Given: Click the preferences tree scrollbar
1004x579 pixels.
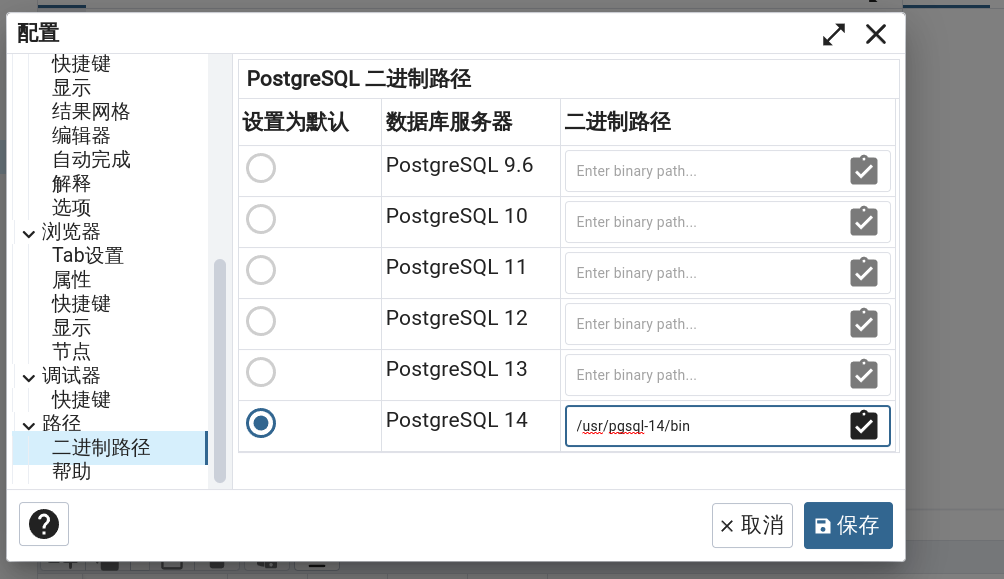Looking at the screenshot, I should [x=220, y=370].
